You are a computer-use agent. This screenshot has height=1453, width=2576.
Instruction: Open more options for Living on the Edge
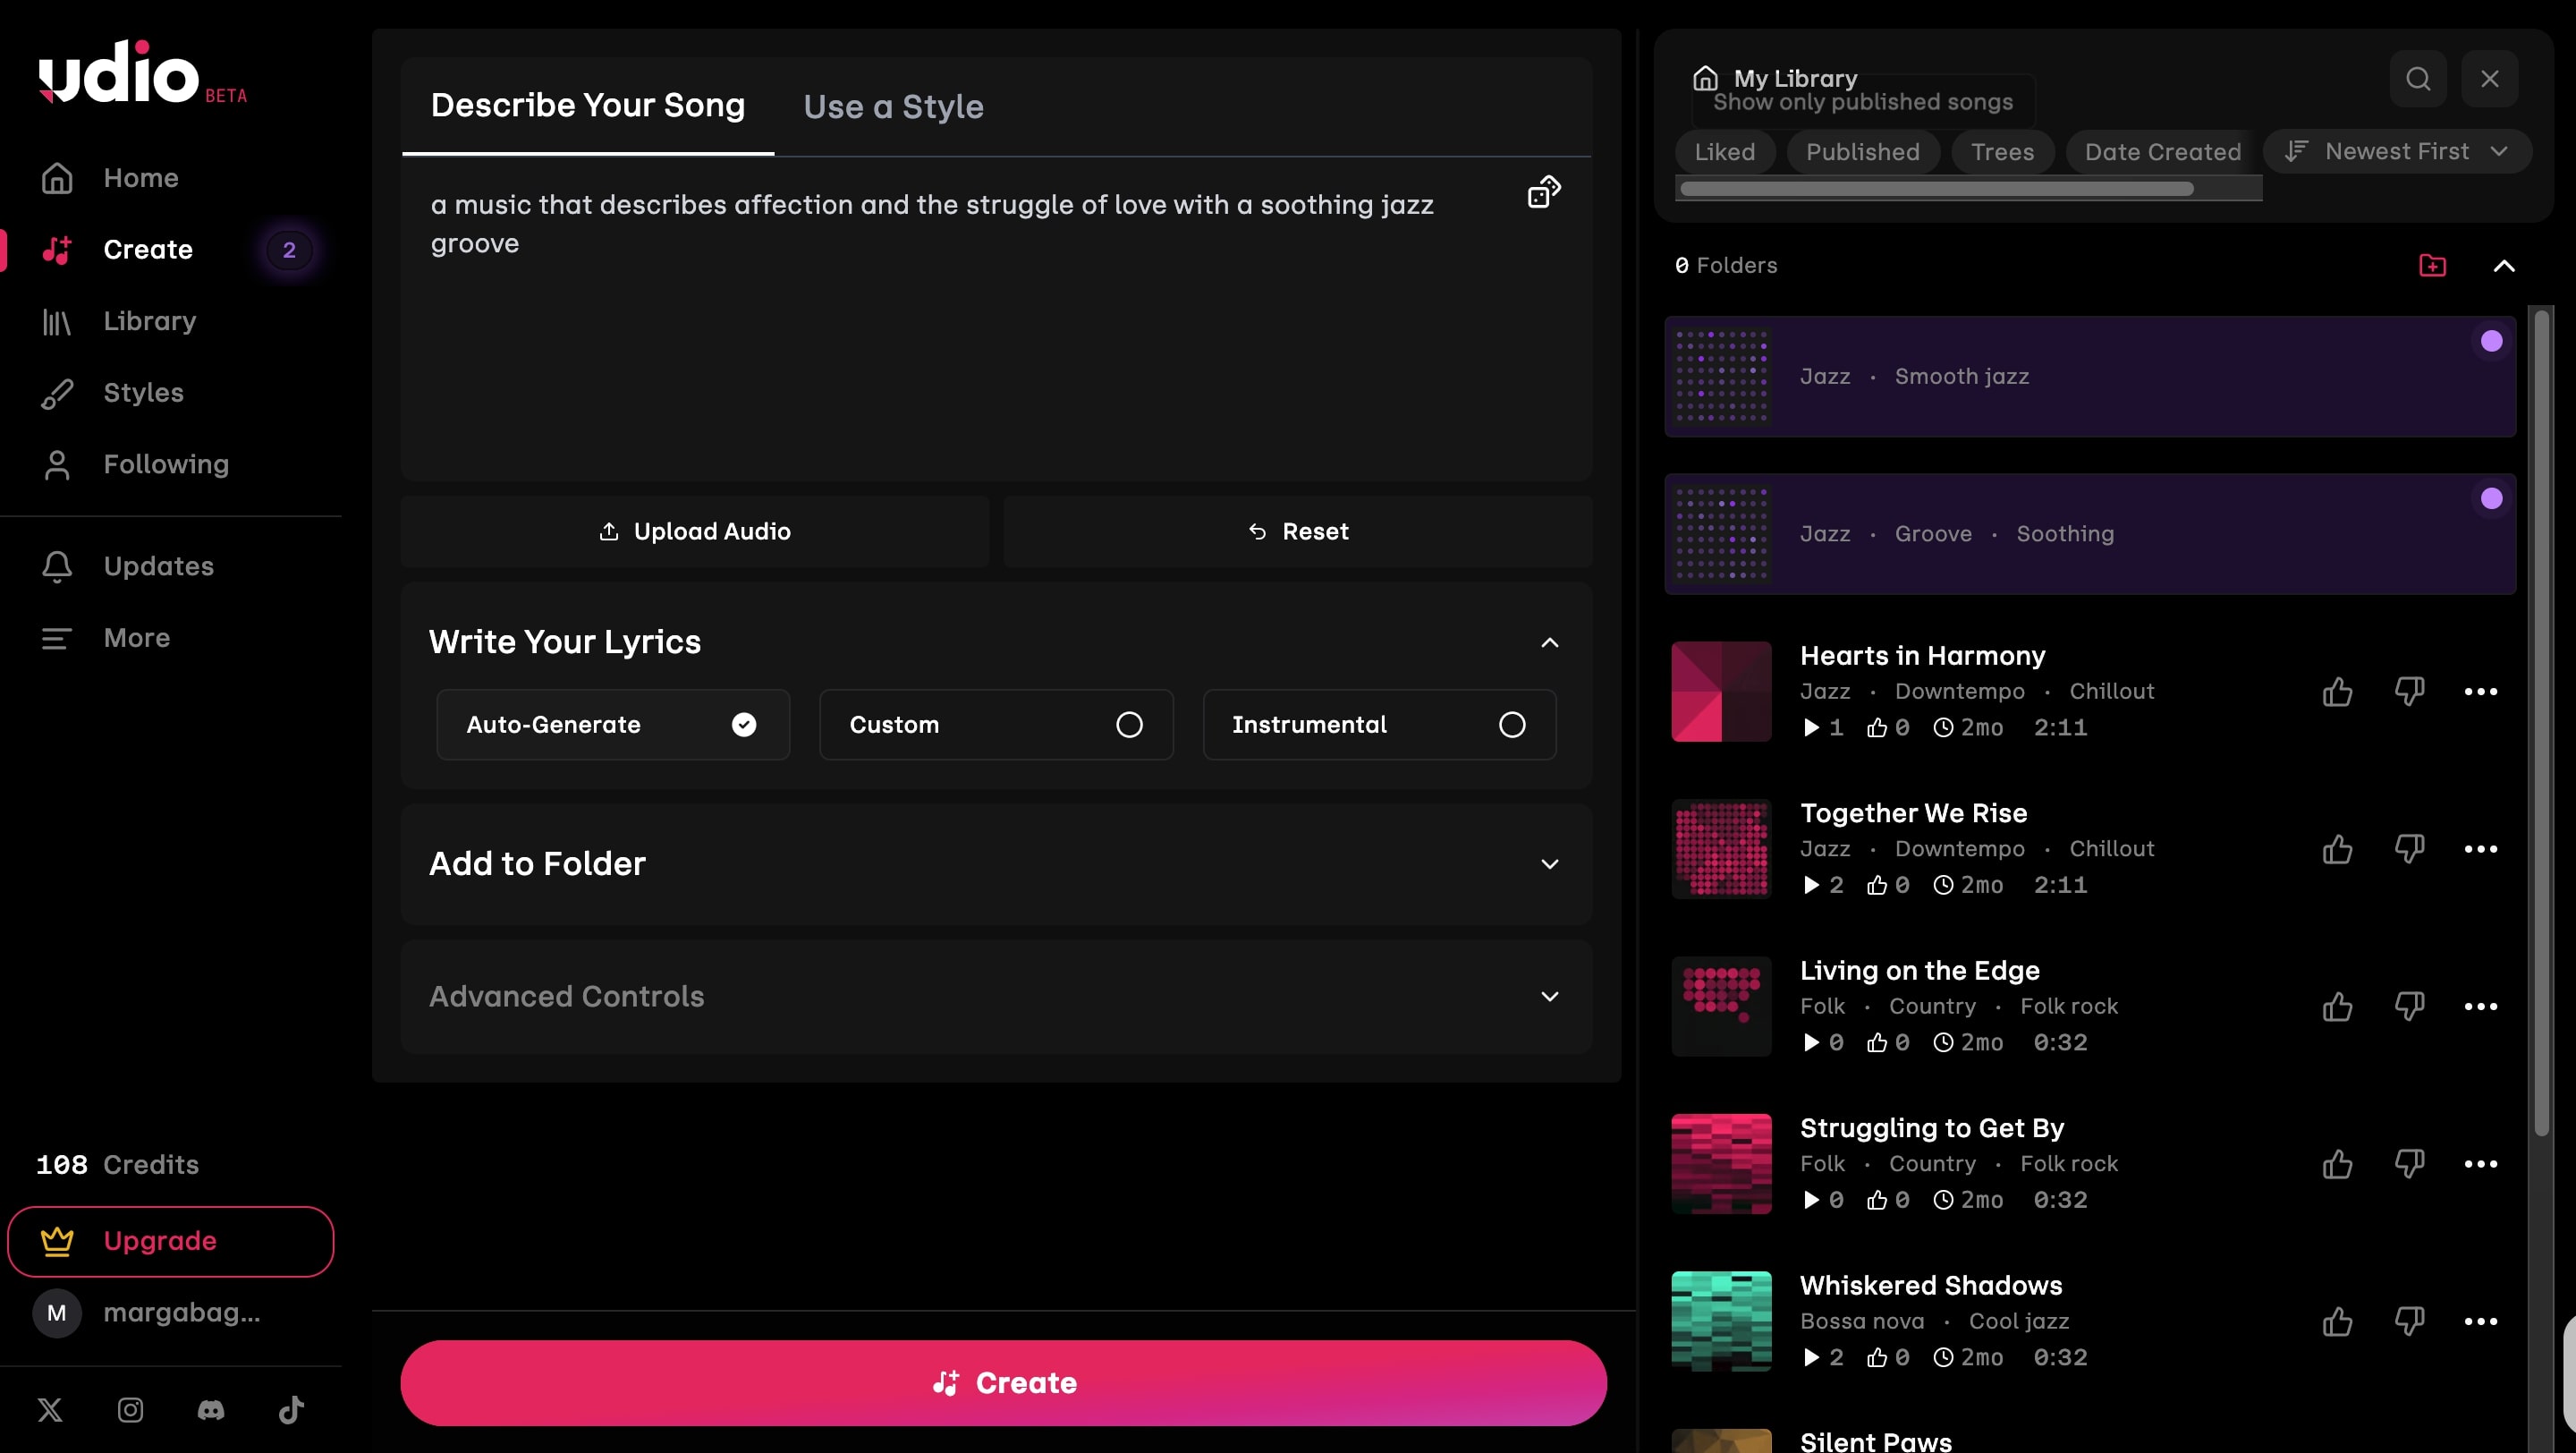tap(2480, 1006)
